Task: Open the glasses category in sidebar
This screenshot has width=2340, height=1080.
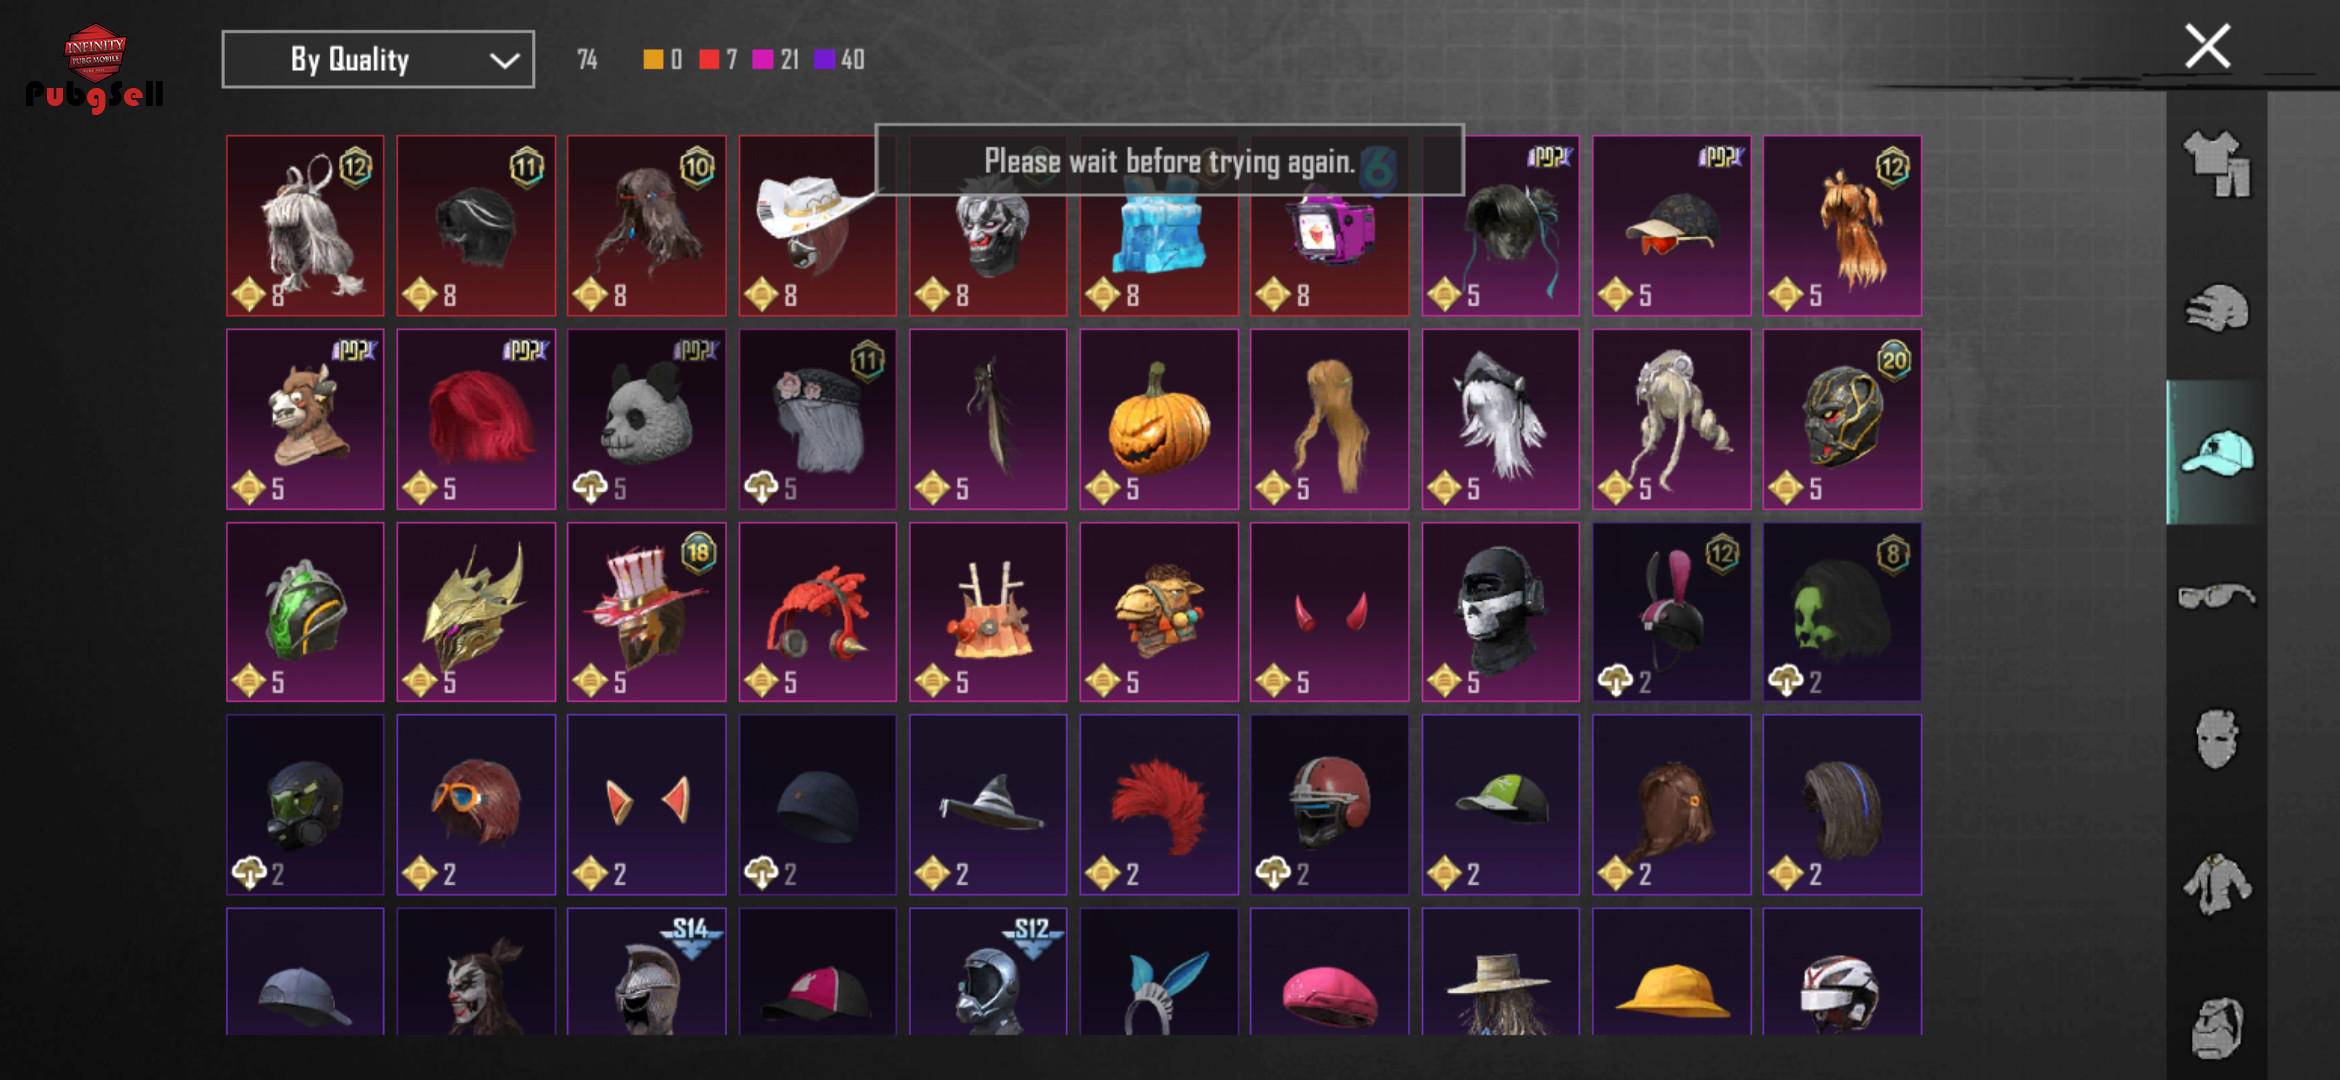Action: pyautogui.click(x=2216, y=596)
